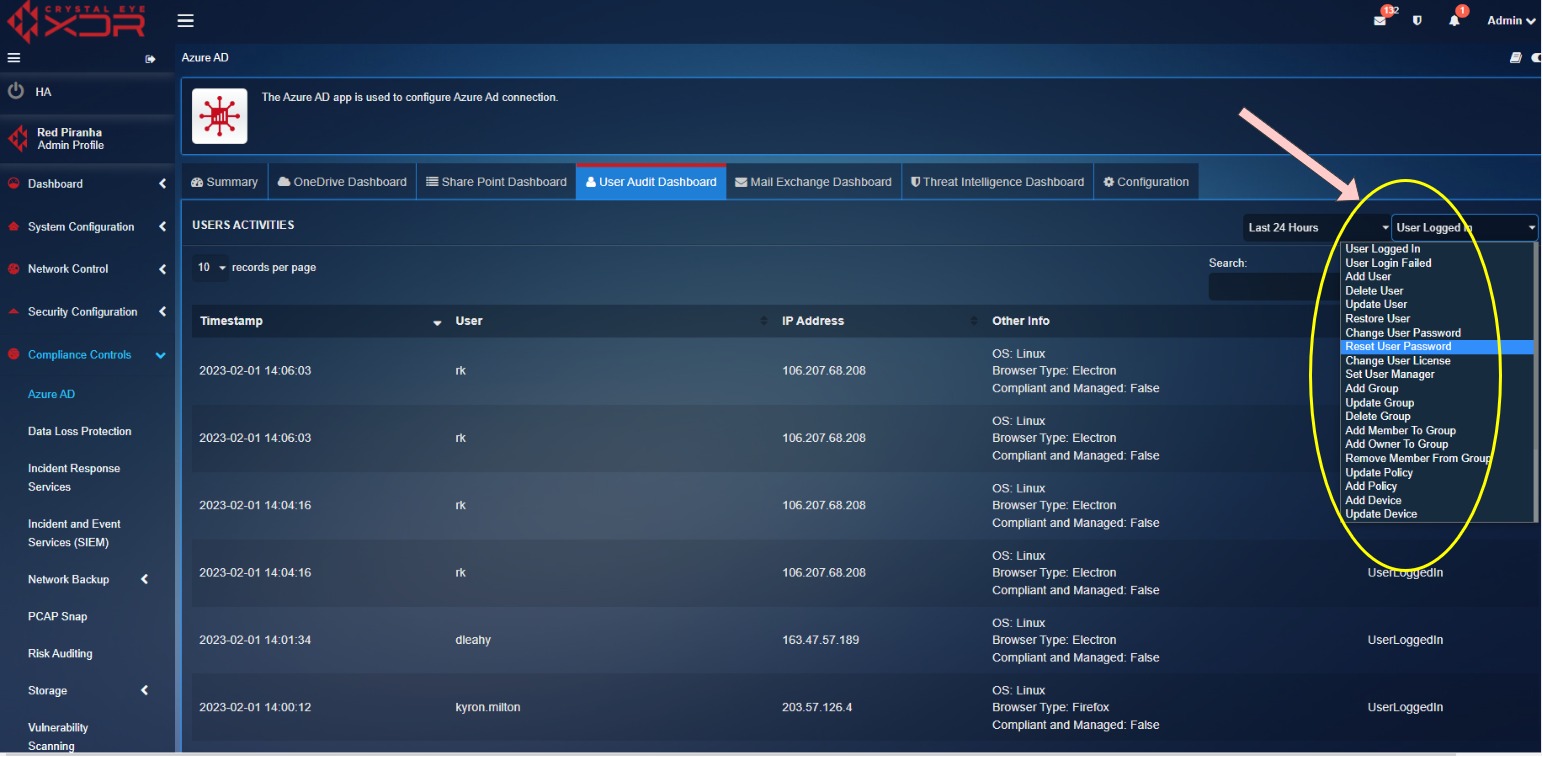Select Change User License option

[1437, 361]
